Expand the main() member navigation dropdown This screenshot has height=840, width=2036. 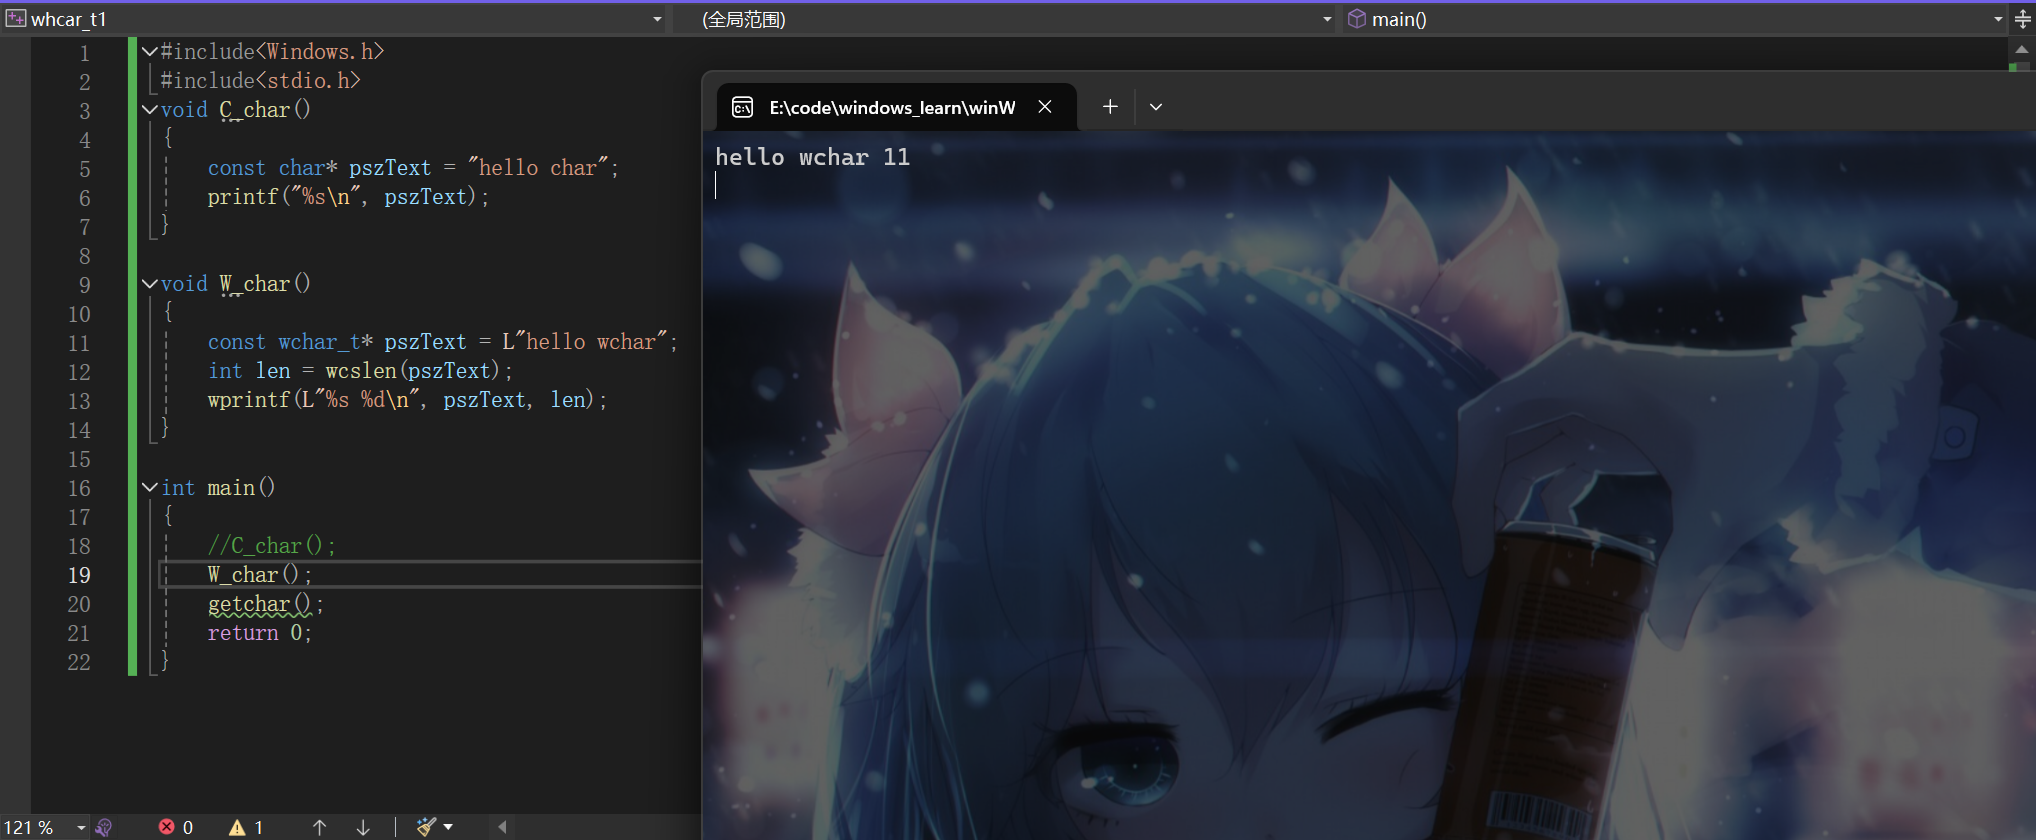tap(1998, 19)
